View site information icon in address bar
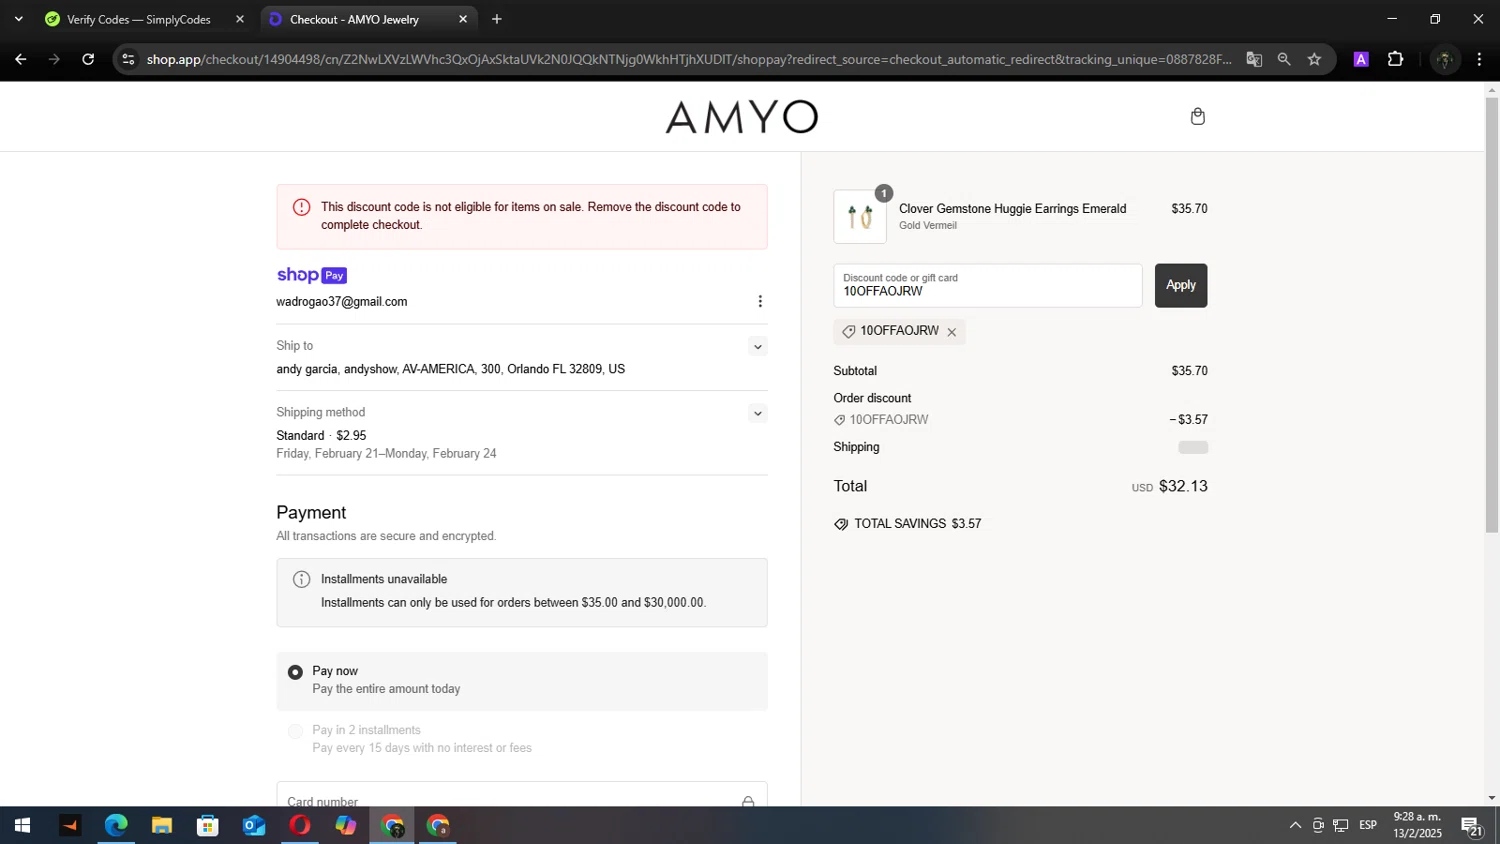1500x844 pixels. click(x=128, y=59)
